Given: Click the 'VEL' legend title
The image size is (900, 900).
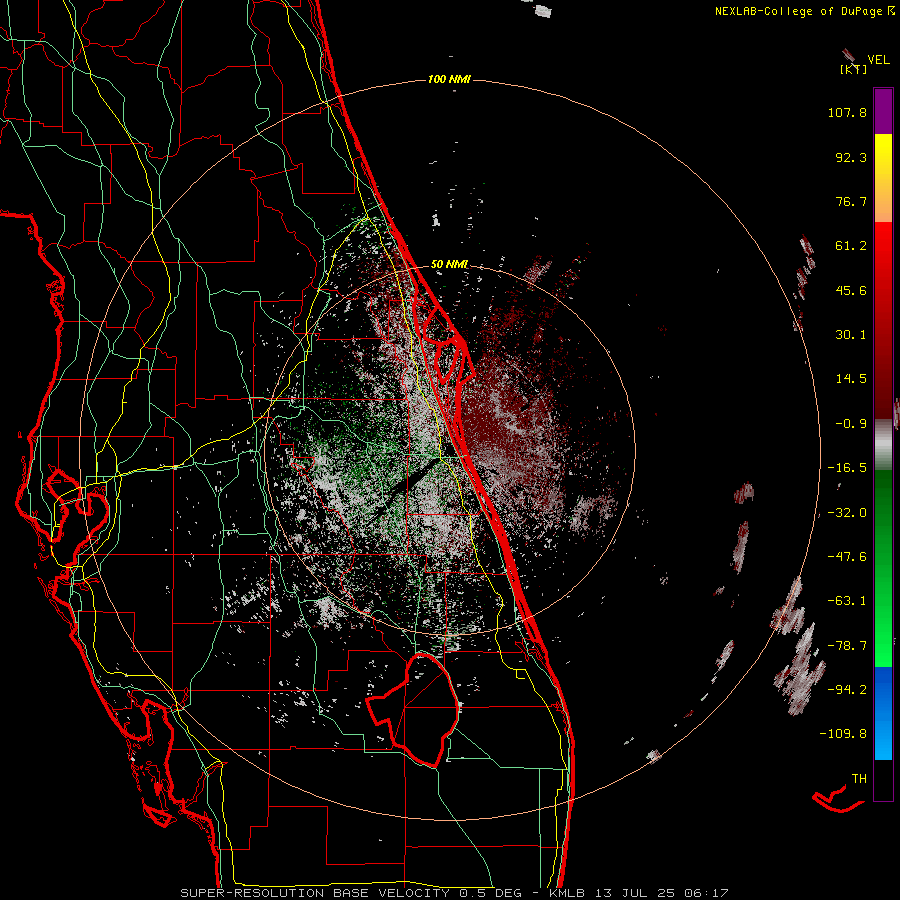Looking at the screenshot, I should point(878,60).
